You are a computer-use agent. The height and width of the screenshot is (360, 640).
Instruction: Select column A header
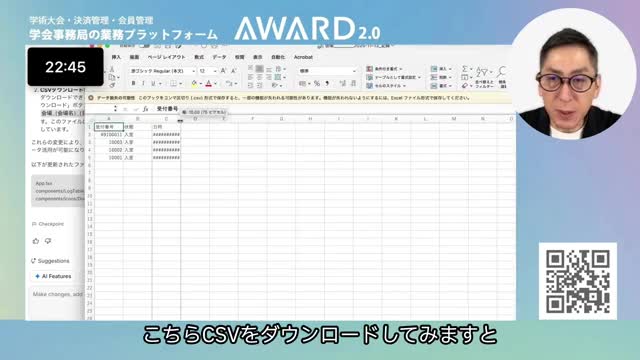click(109, 119)
